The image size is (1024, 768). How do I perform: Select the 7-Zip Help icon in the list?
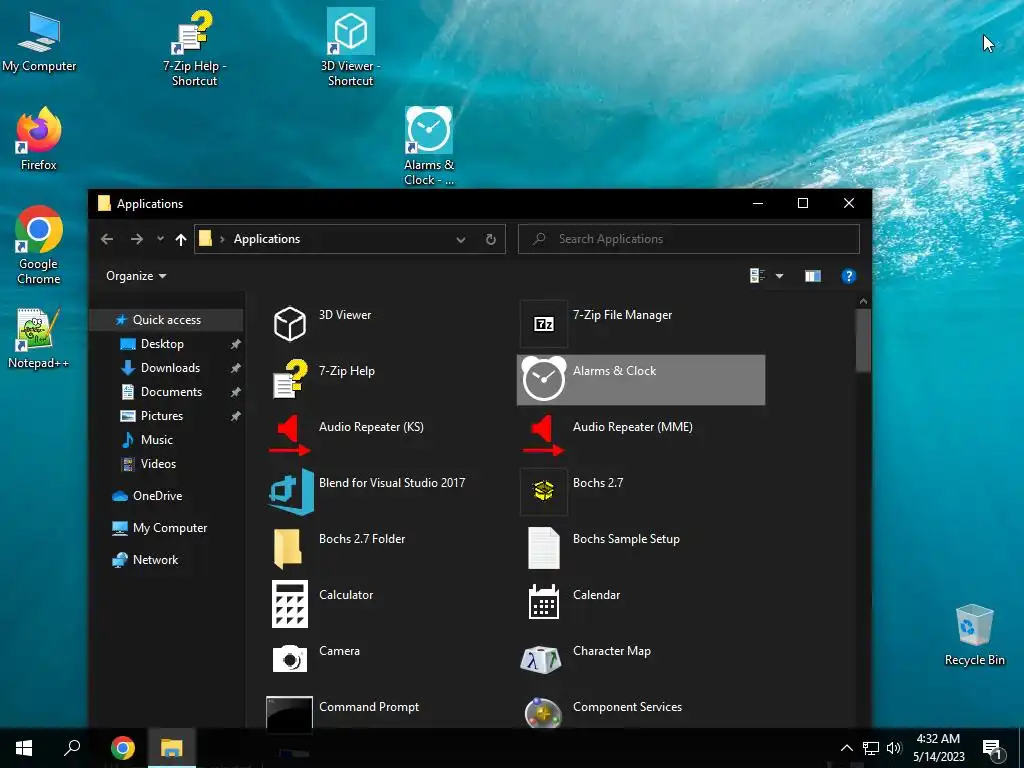pos(289,379)
